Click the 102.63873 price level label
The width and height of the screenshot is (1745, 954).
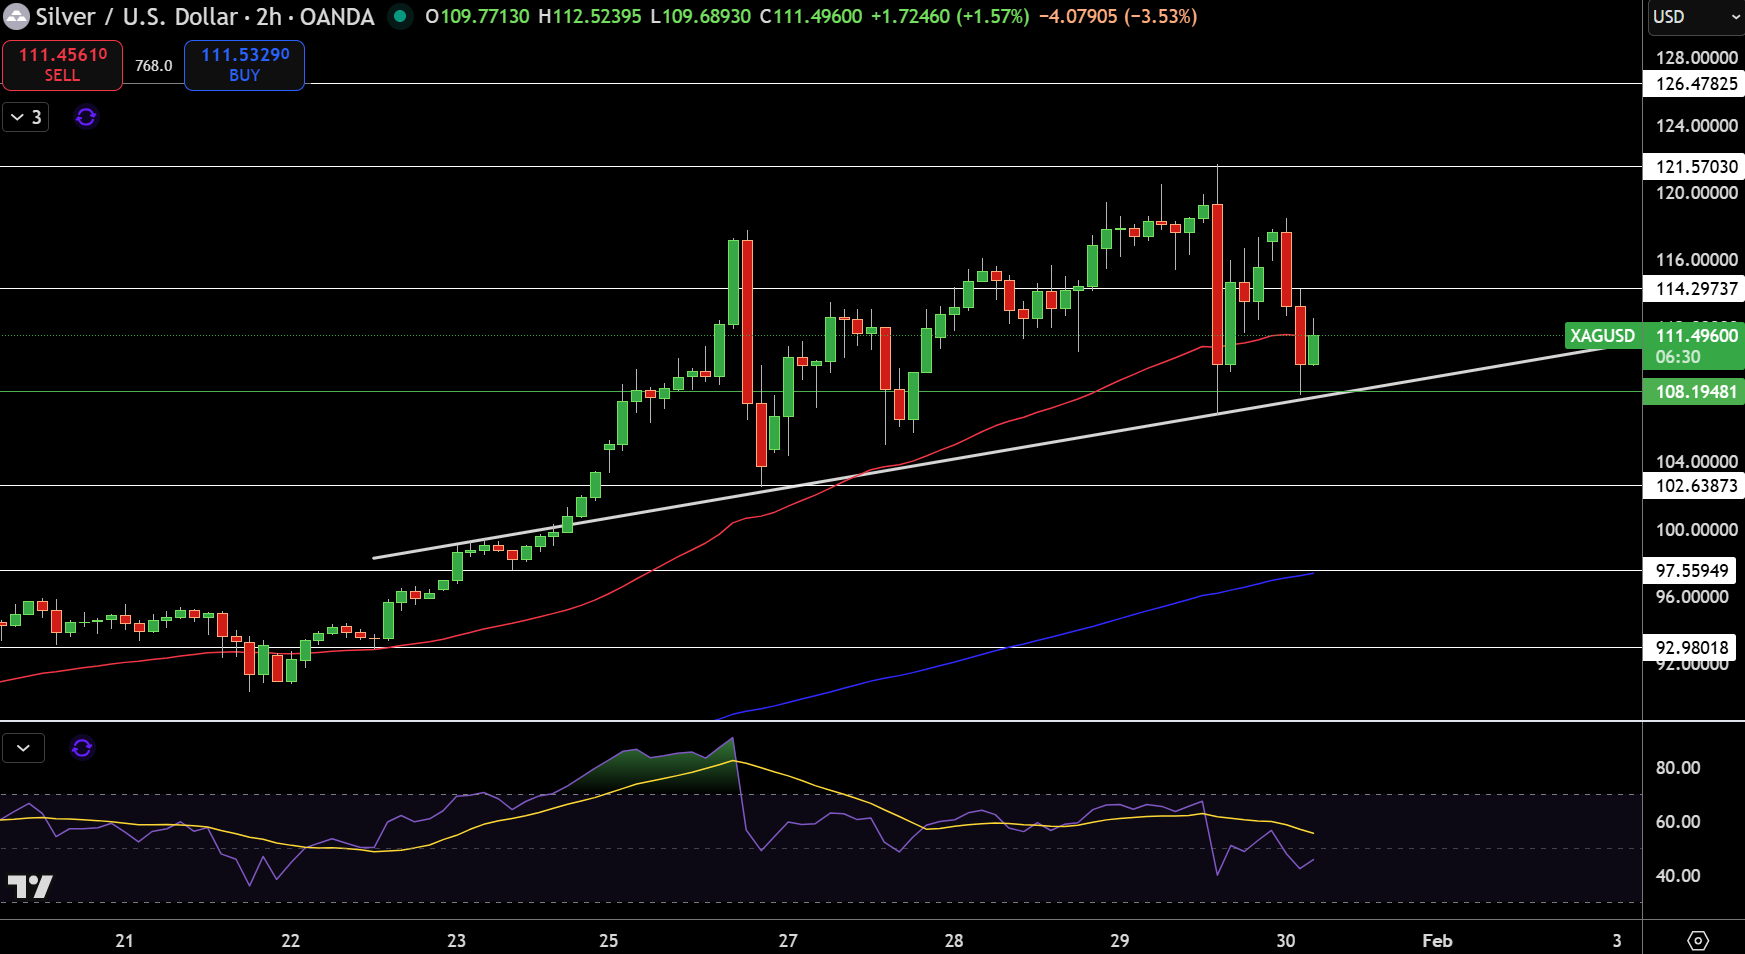pos(1696,486)
